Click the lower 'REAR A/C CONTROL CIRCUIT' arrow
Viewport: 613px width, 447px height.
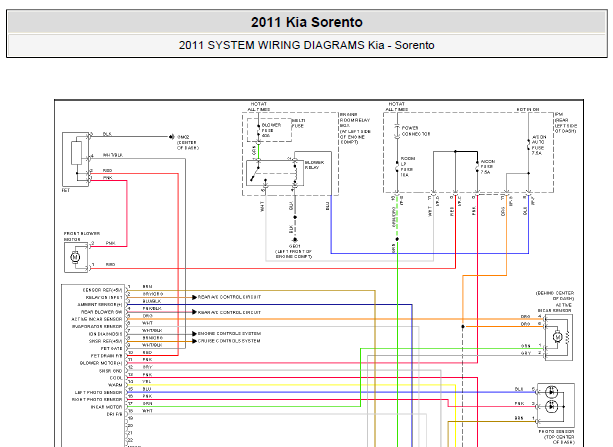point(194,312)
